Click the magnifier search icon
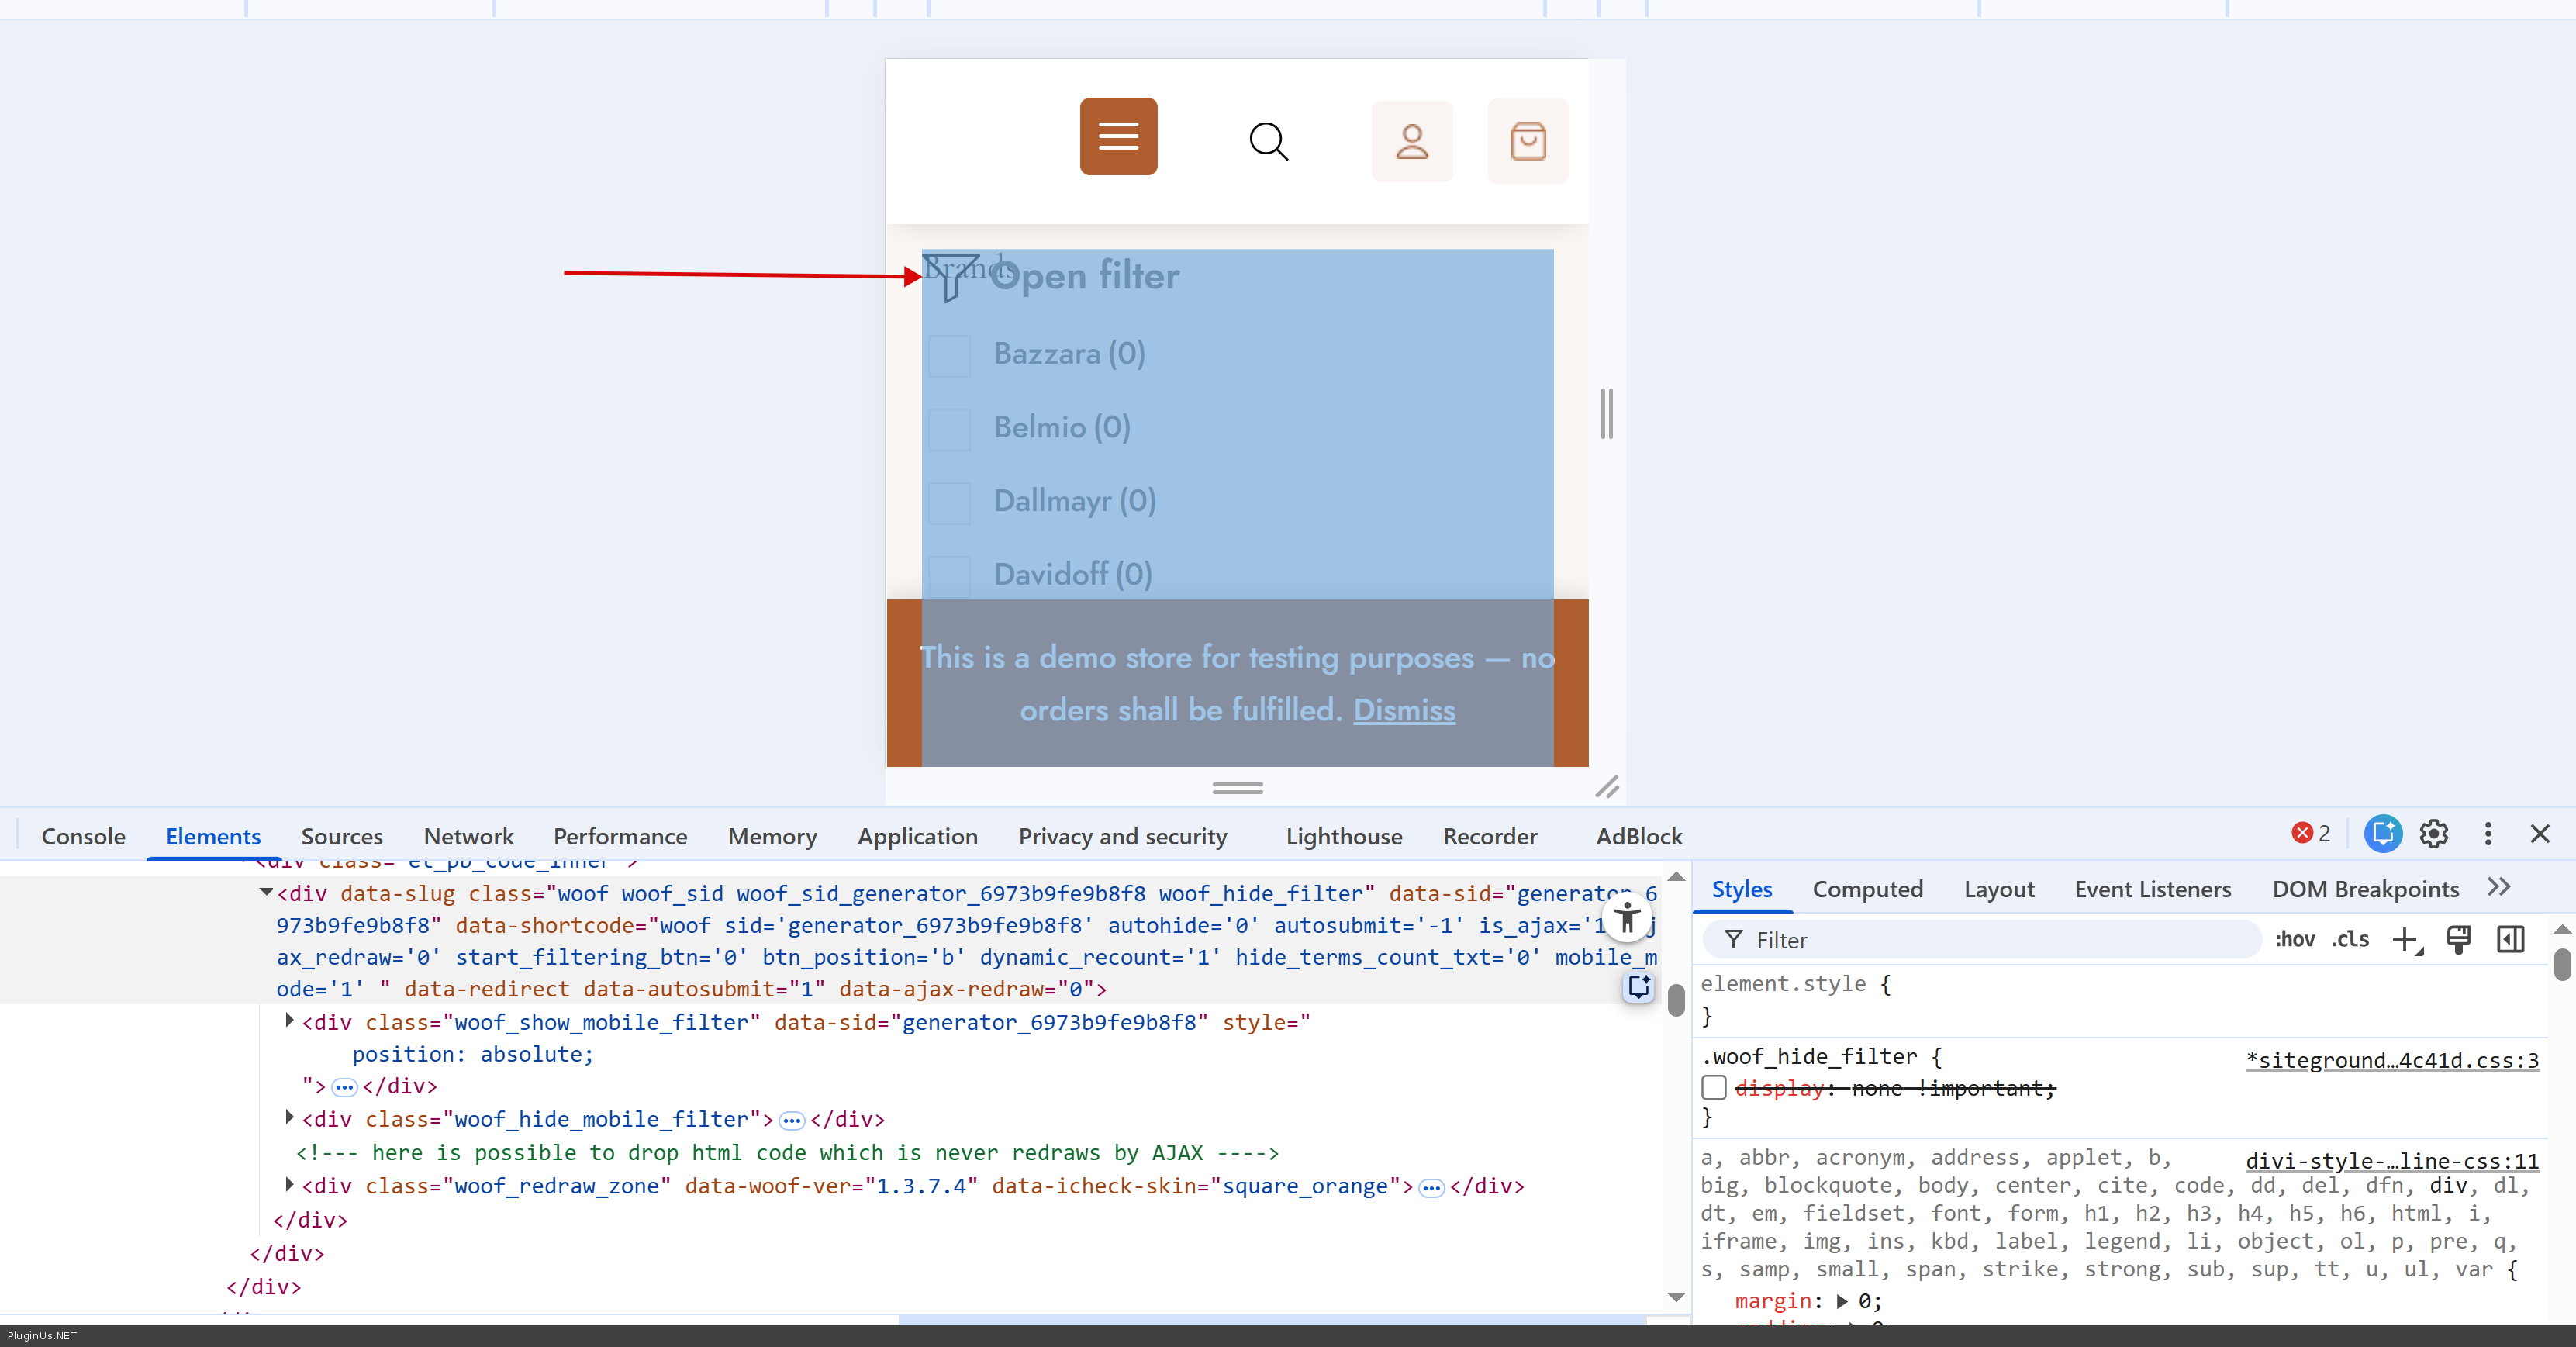Image resolution: width=2576 pixels, height=1347 pixels. click(x=1268, y=141)
